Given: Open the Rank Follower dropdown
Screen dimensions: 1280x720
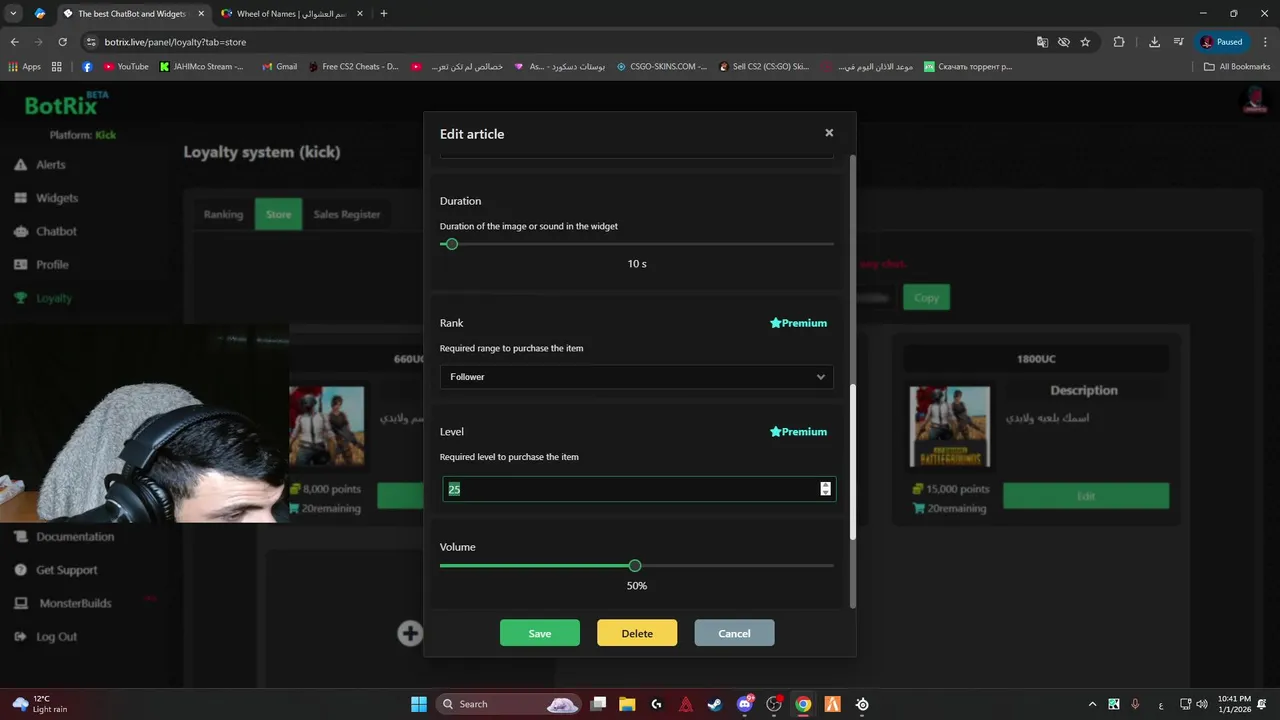Looking at the screenshot, I should click(x=637, y=377).
